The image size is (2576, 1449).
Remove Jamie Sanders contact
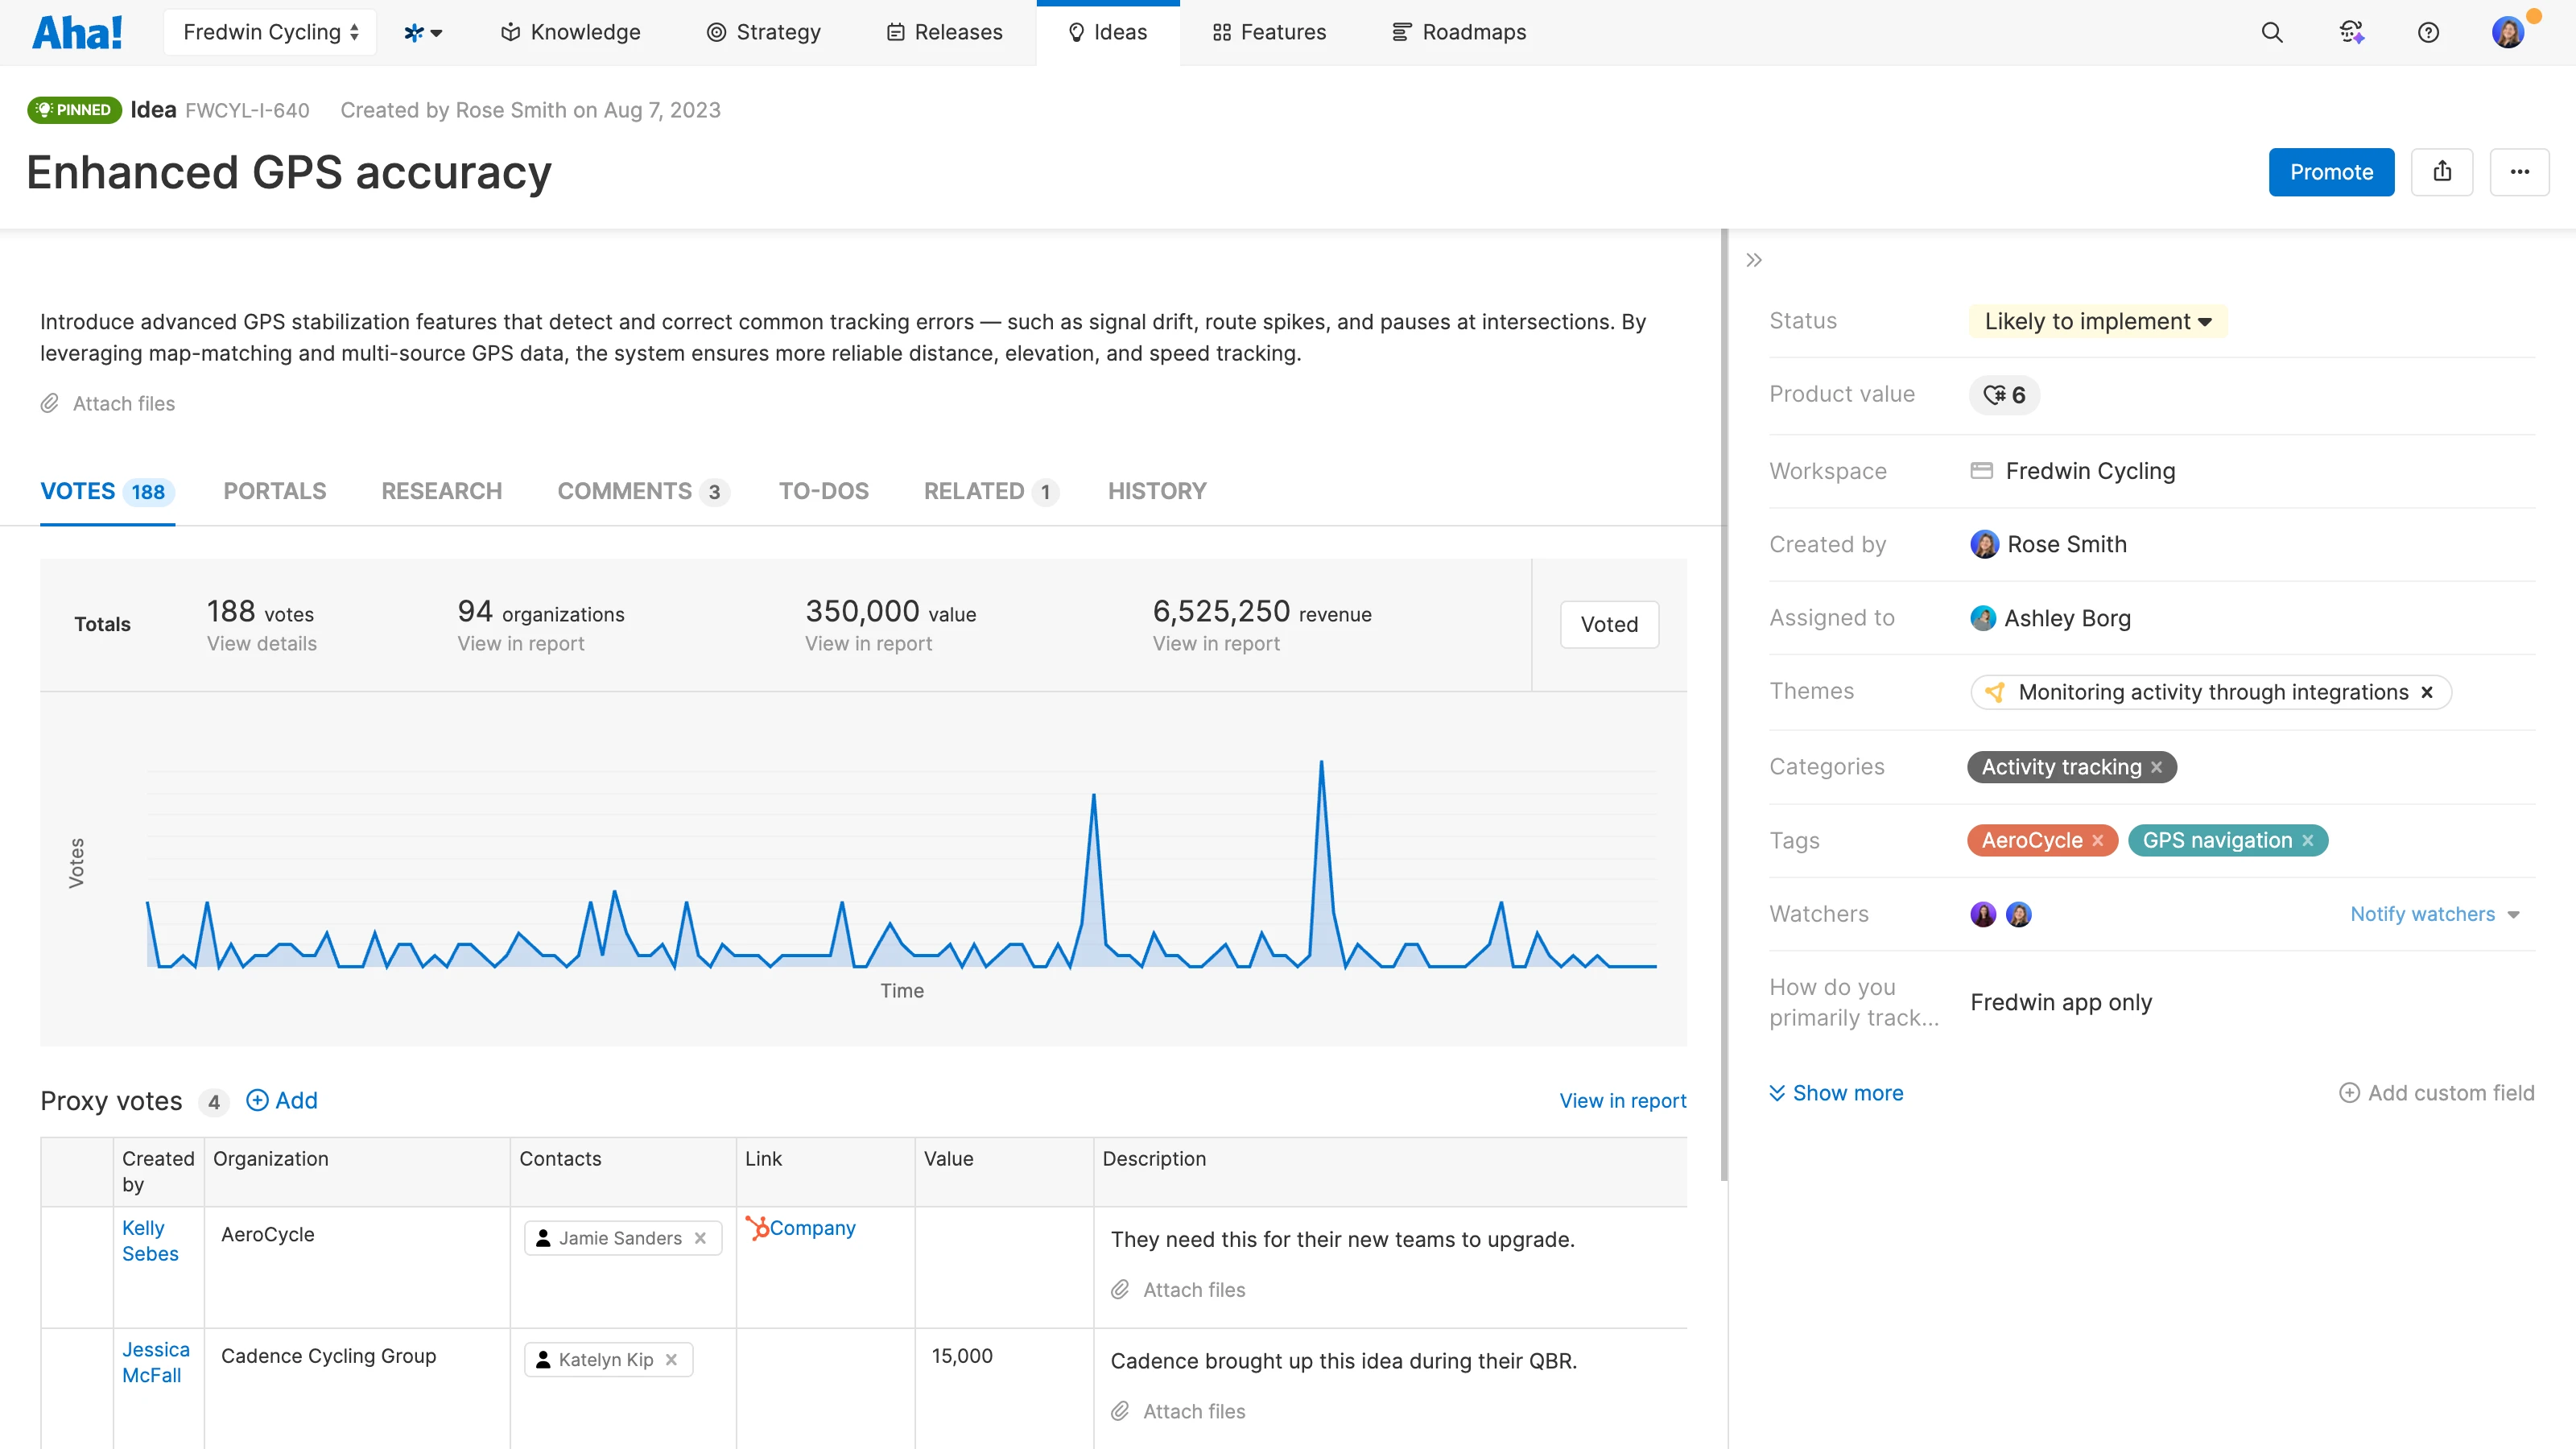(700, 1238)
